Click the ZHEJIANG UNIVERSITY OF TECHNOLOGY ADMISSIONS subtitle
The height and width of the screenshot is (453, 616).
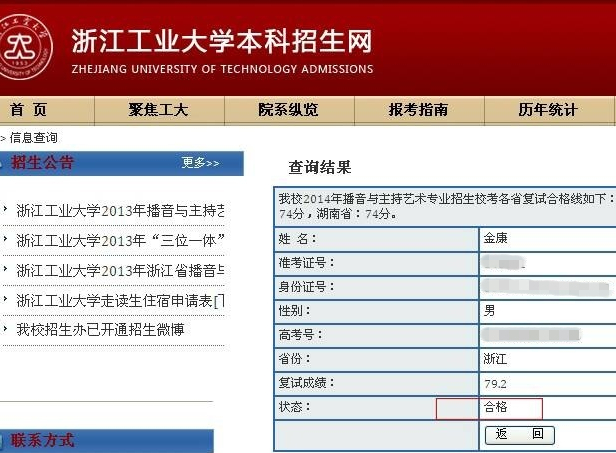point(222,69)
